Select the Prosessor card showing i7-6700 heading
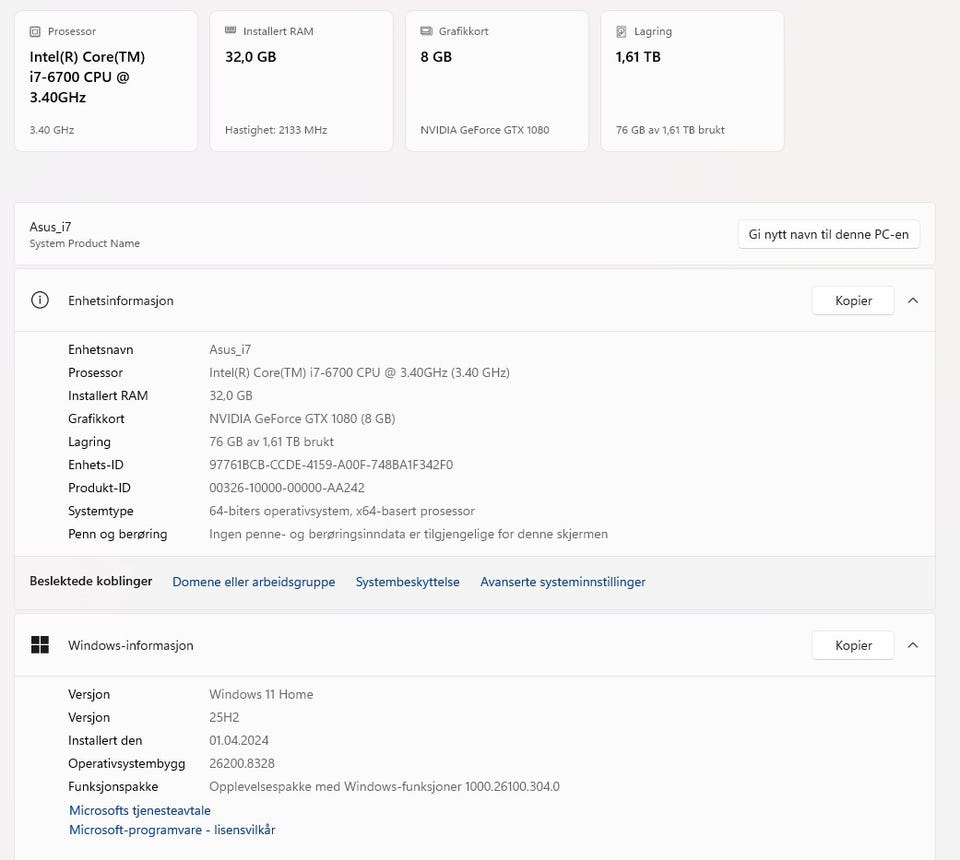Viewport: 960px width, 860px height. click(x=106, y=81)
